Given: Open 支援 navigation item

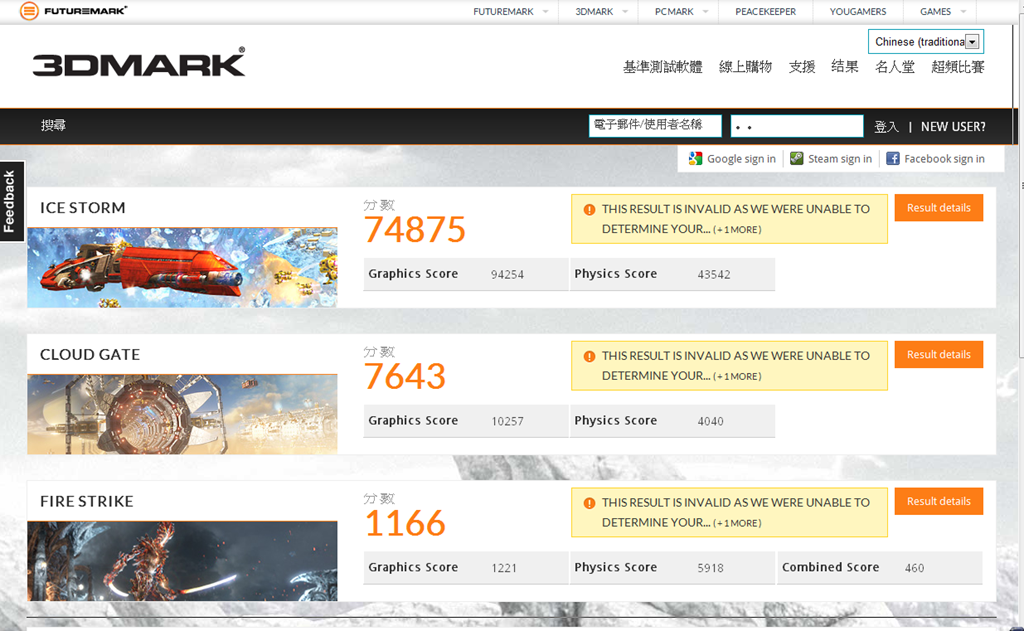Looking at the screenshot, I should pyautogui.click(x=802, y=67).
